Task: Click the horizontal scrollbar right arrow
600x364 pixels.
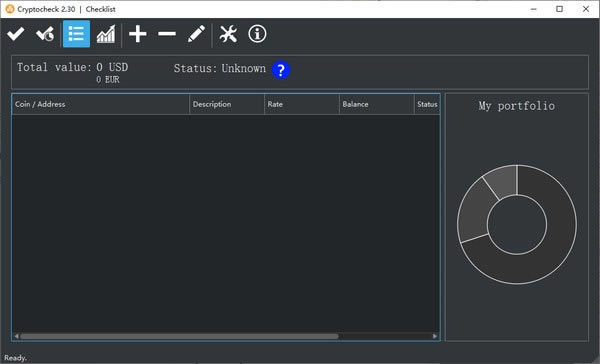Action: tap(435, 336)
